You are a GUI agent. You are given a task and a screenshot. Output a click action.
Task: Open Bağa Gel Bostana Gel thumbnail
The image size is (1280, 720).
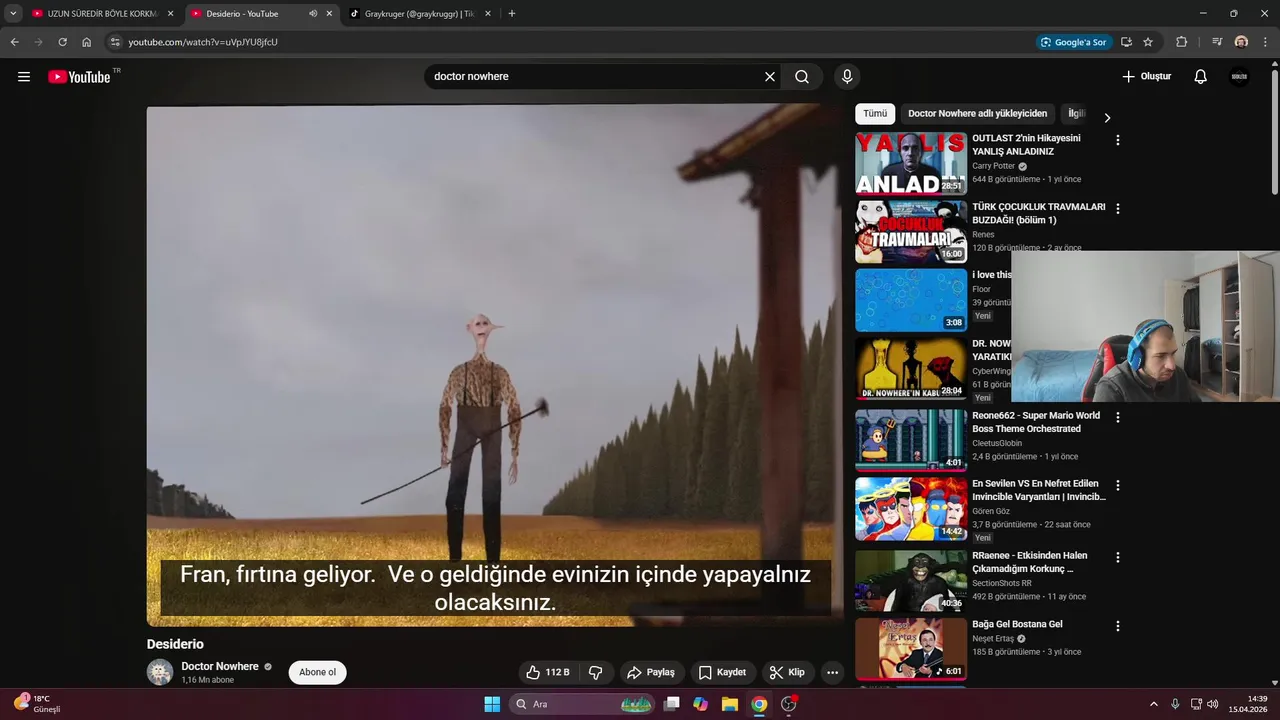911,649
